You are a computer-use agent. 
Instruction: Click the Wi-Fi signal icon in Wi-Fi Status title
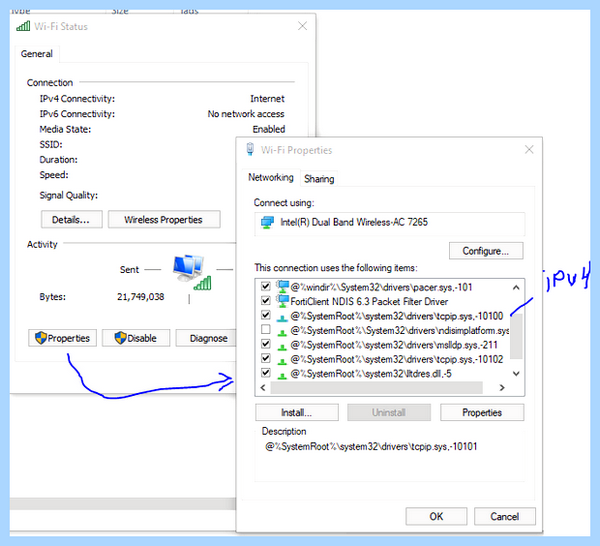tap(23, 26)
